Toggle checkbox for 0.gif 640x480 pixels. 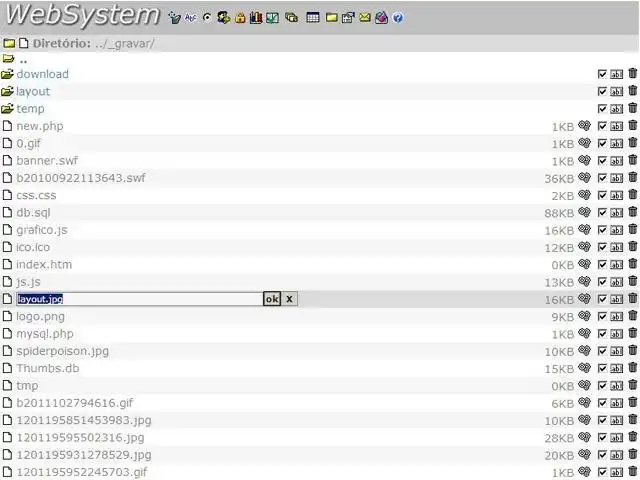coord(602,143)
